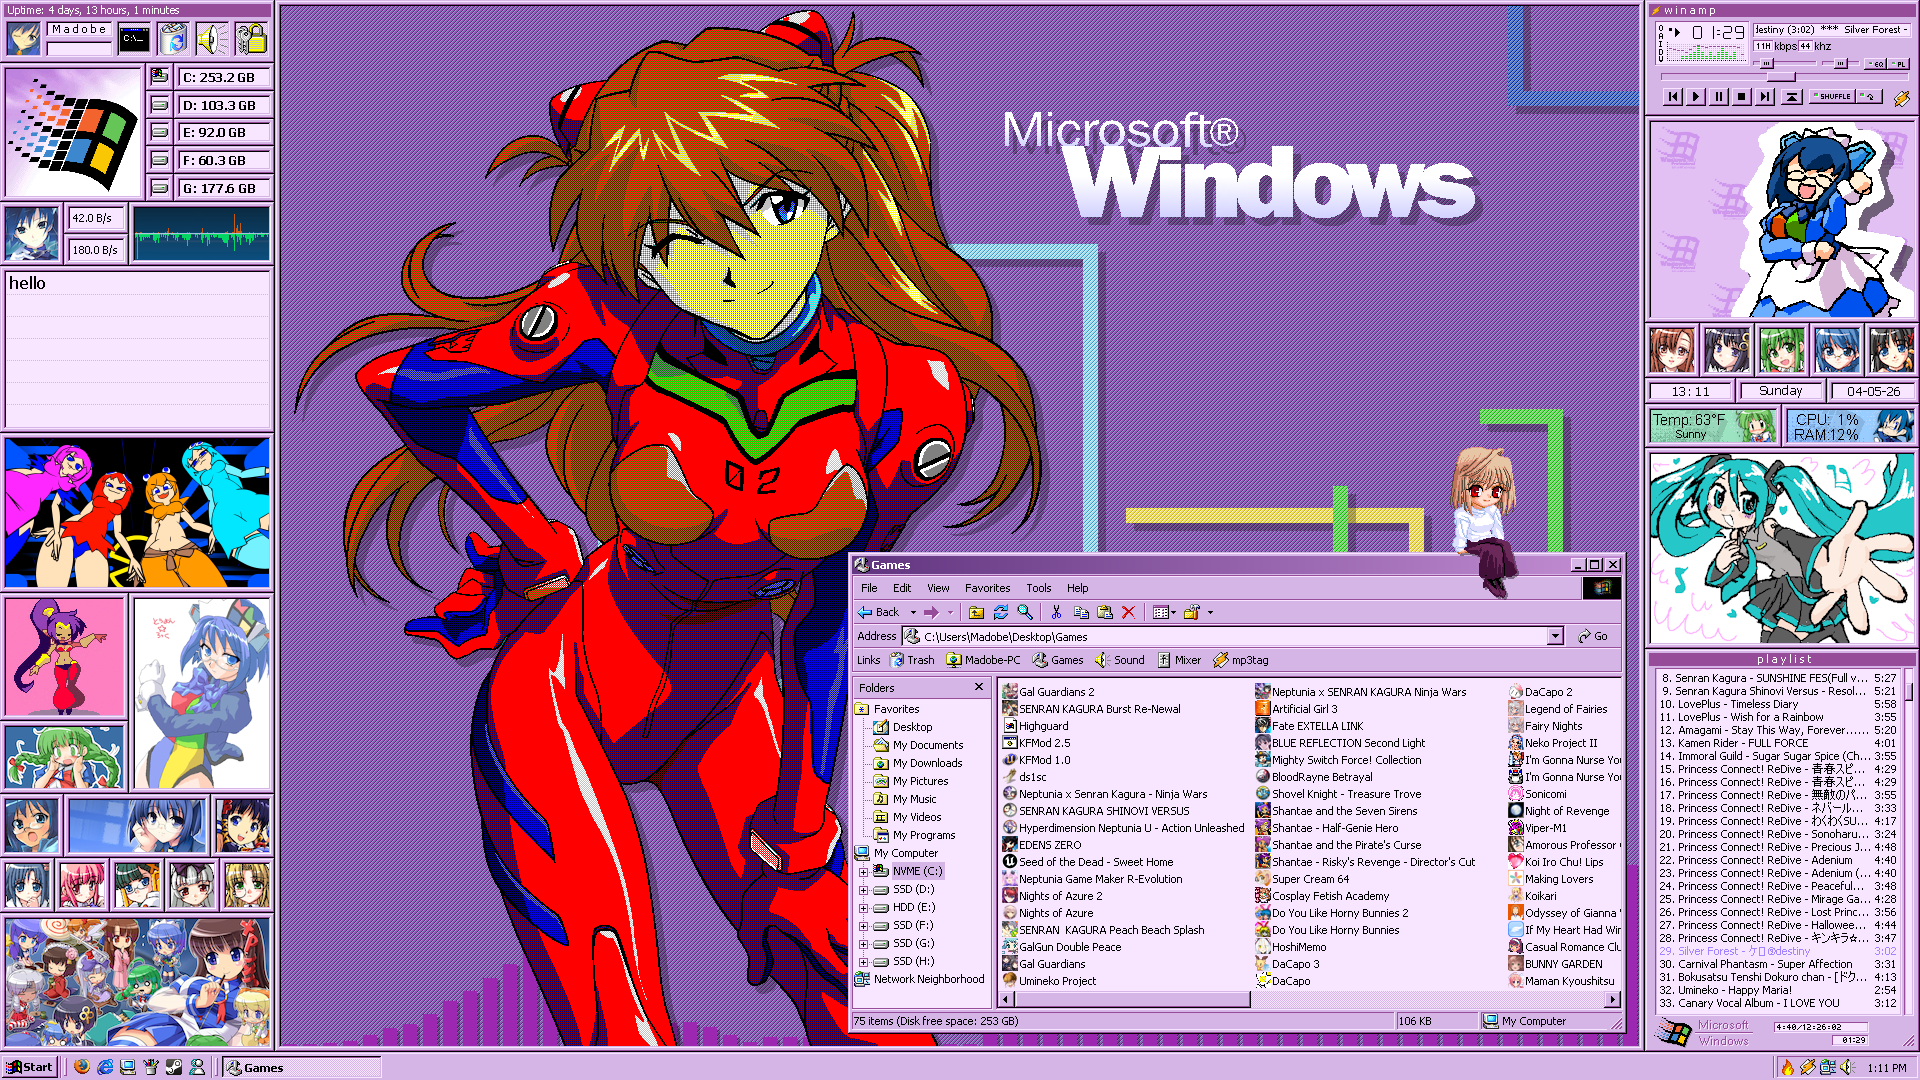Click the Go button
The height and width of the screenshot is (1080, 1920).
pos(1593,636)
